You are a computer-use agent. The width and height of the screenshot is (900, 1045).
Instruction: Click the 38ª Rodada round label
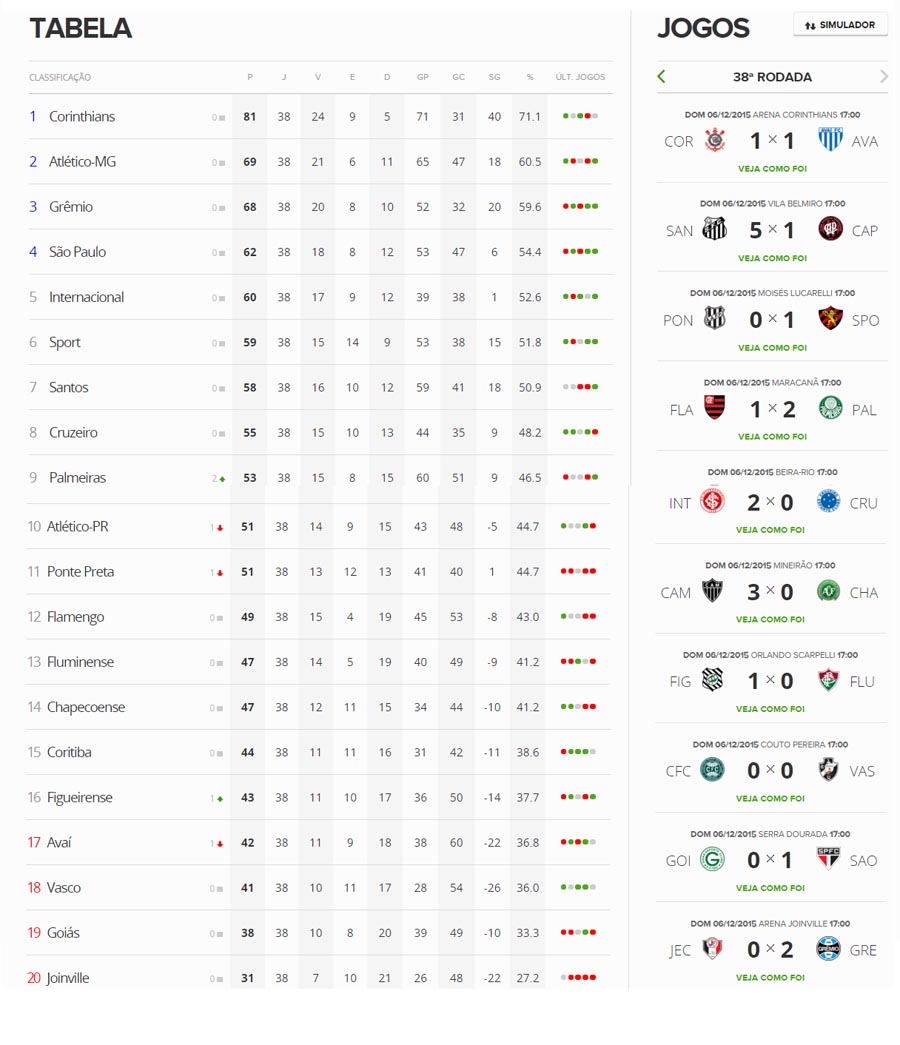coord(772,77)
